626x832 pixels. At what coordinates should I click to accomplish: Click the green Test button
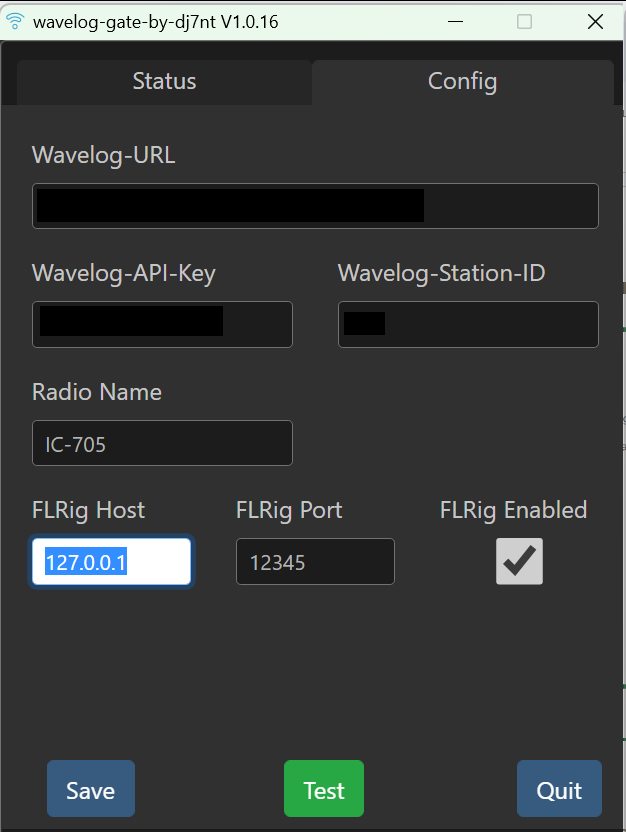pos(323,789)
